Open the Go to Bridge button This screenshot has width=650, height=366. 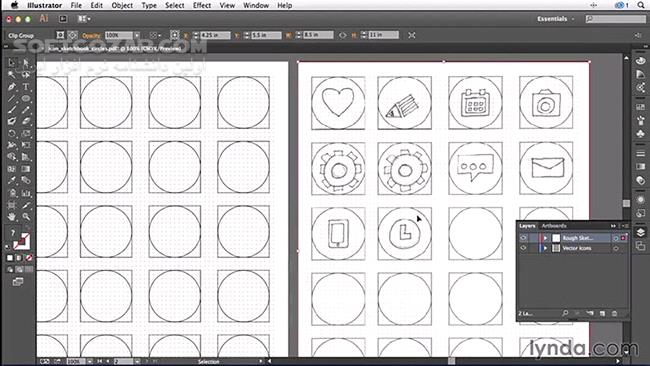point(63,19)
